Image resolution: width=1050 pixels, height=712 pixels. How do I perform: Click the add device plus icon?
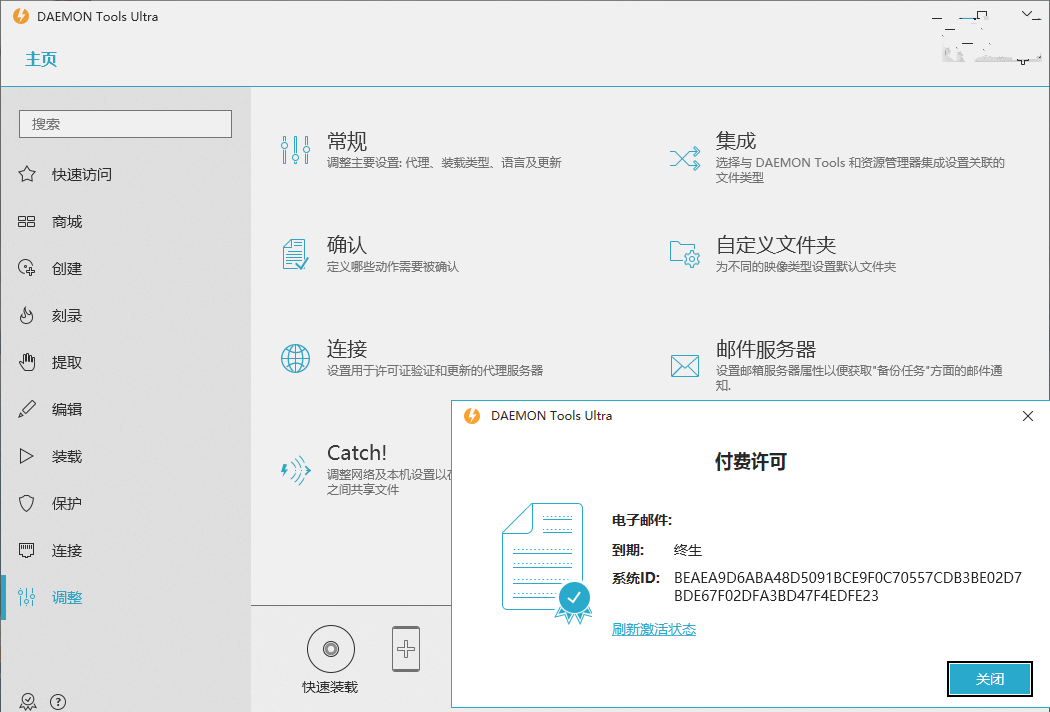pyautogui.click(x=406, y=649)
